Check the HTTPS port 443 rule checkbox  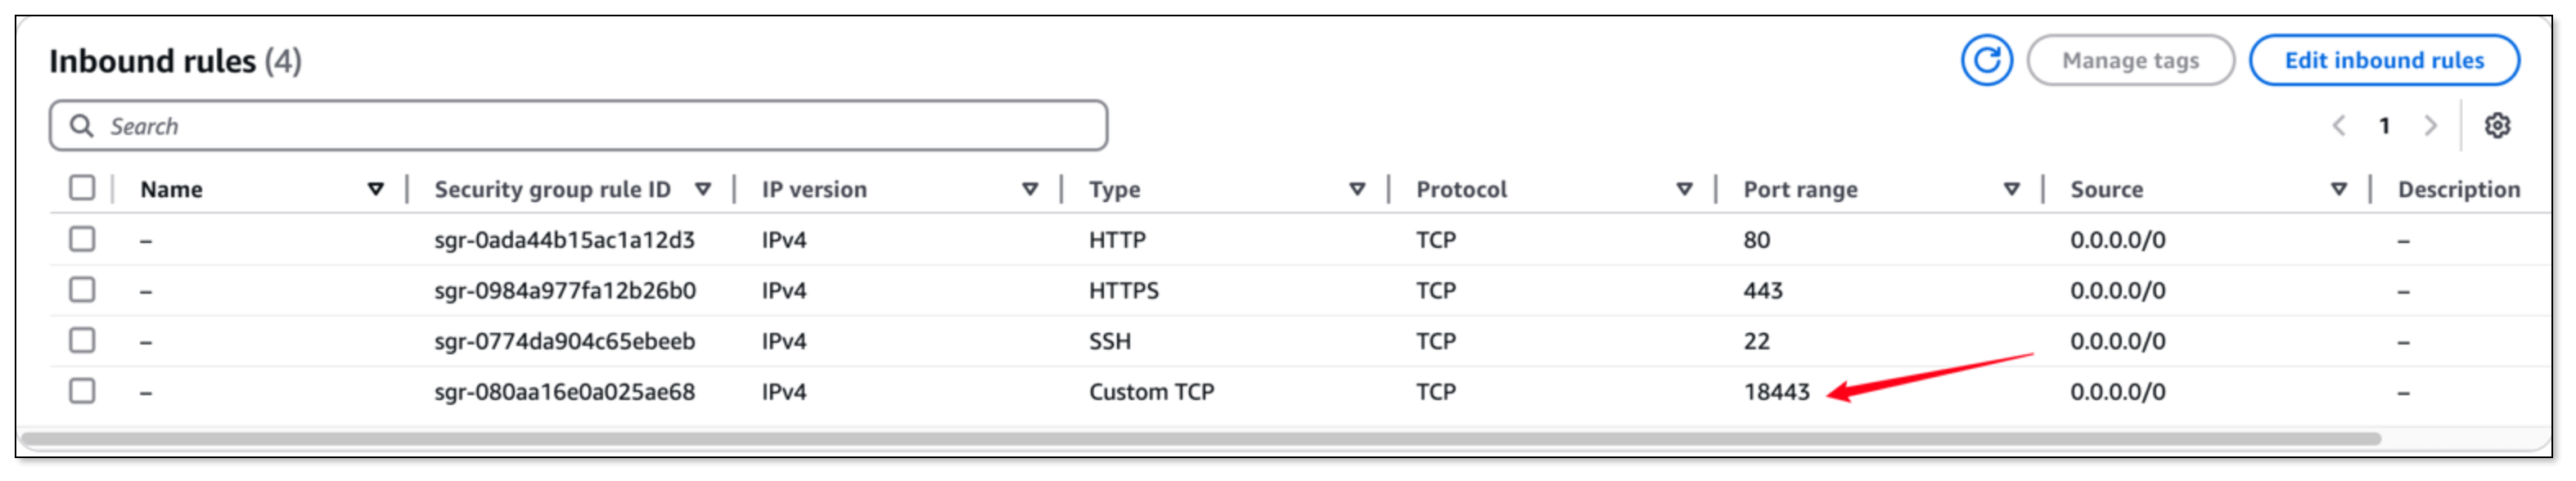80,290
